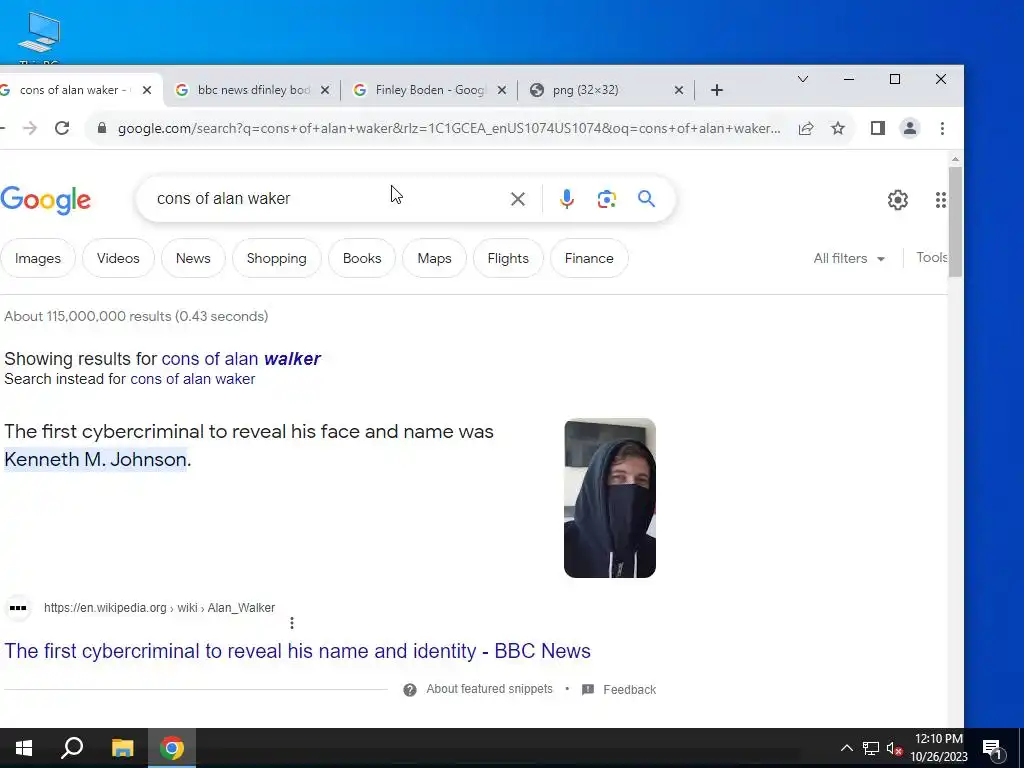
Task: Click the Wikipedia result favicon
Action: point(18,608)
